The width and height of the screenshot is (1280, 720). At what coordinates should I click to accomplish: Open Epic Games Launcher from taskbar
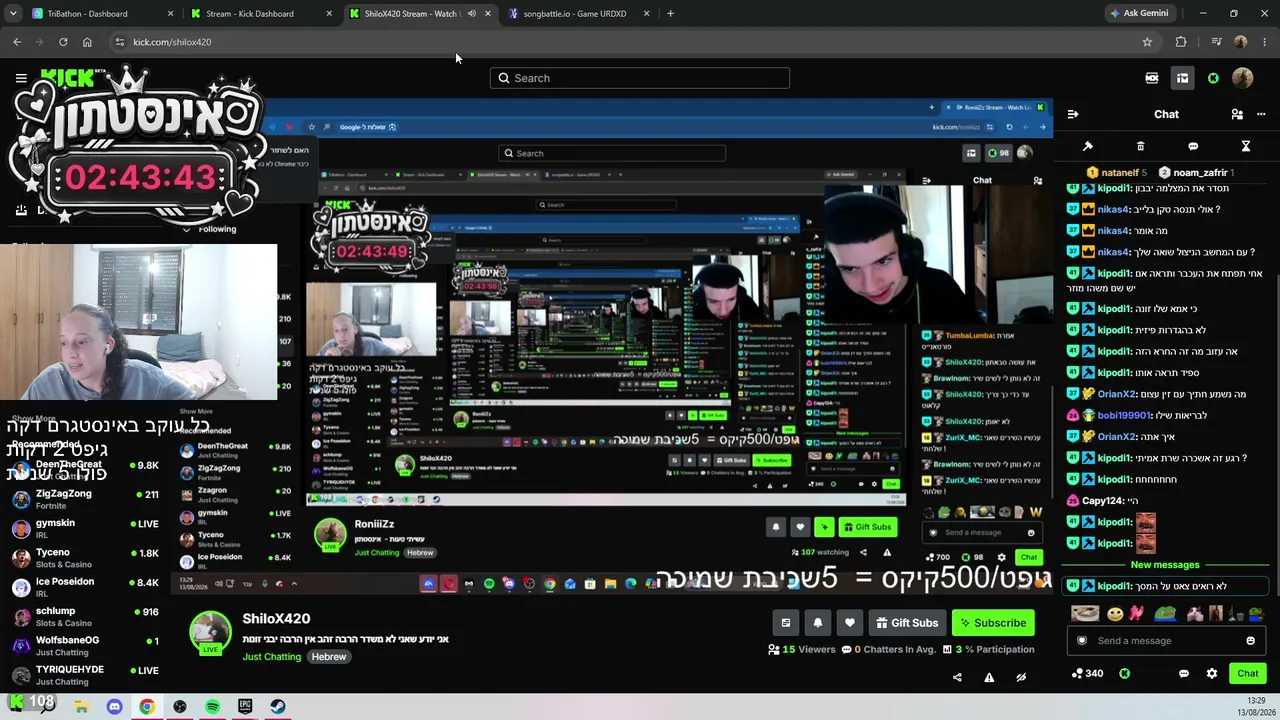click(245, 707)
